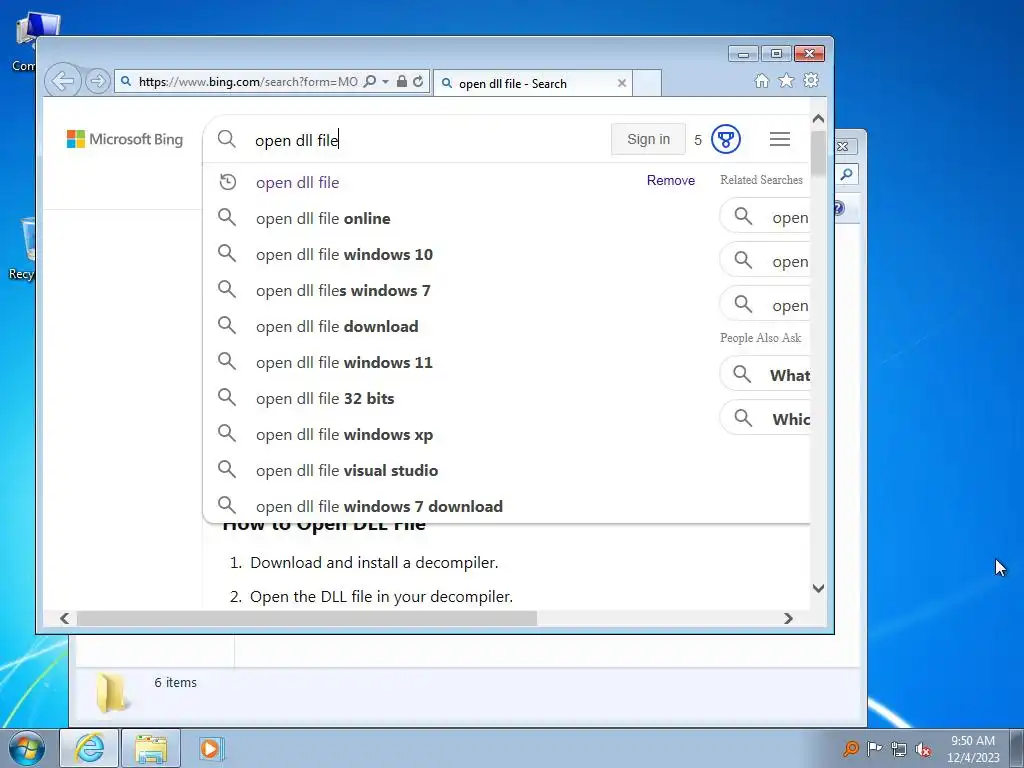Click the Sign in button
This screenshot has height=768, width=1024.
[x=648, y=139]
